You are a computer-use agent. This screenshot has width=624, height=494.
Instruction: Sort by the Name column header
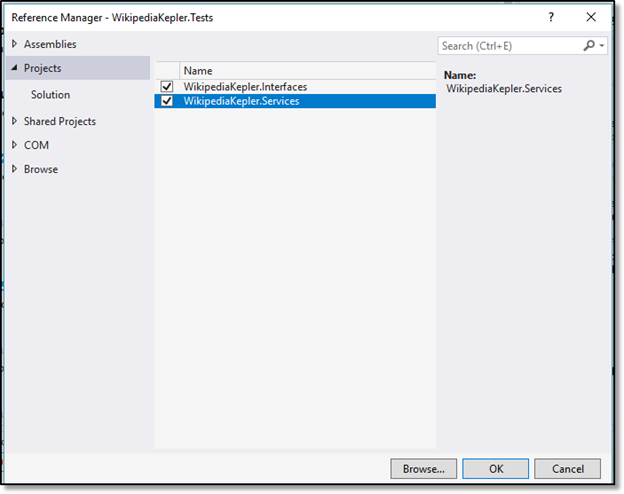[x=307, y=70]
